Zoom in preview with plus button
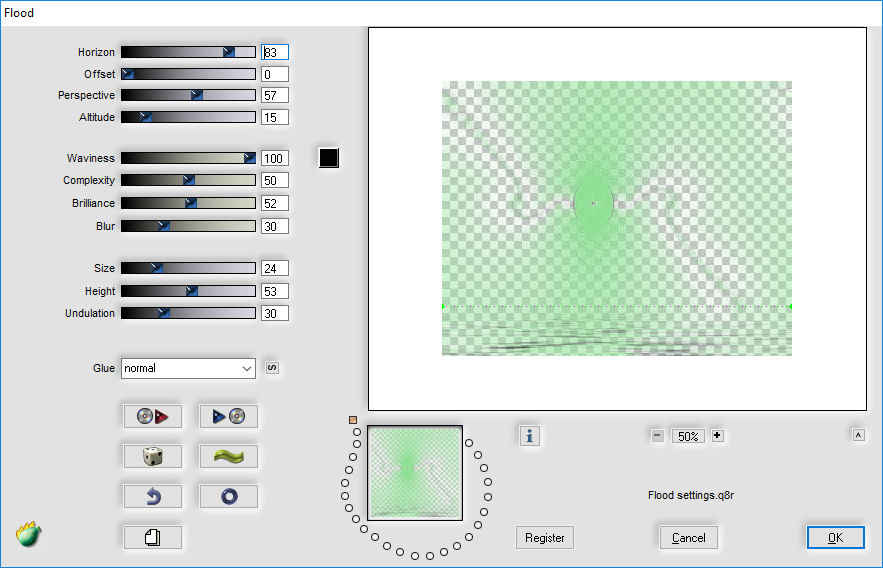The width and height of the screenshot is (883, 568). click(x=717, y=436)
